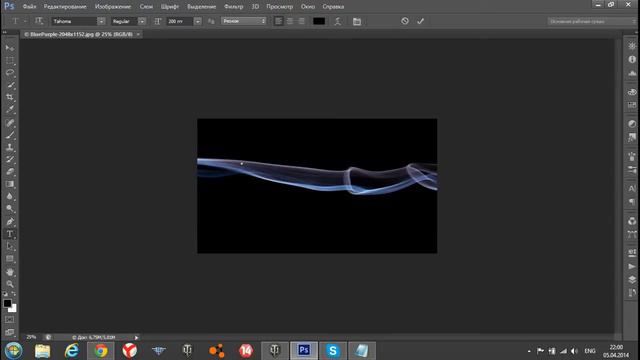
Task: Expand the Tools panel double-arrow
Action: [5, 32]
